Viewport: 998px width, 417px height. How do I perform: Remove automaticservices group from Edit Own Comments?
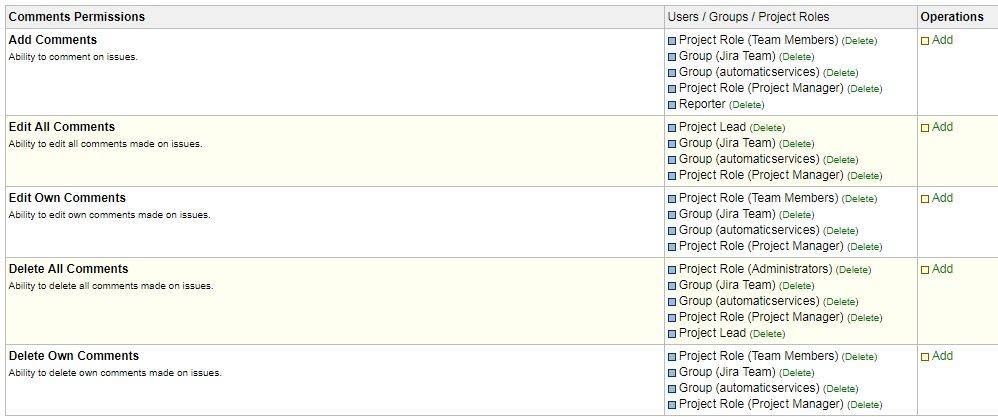pos(840,230)
